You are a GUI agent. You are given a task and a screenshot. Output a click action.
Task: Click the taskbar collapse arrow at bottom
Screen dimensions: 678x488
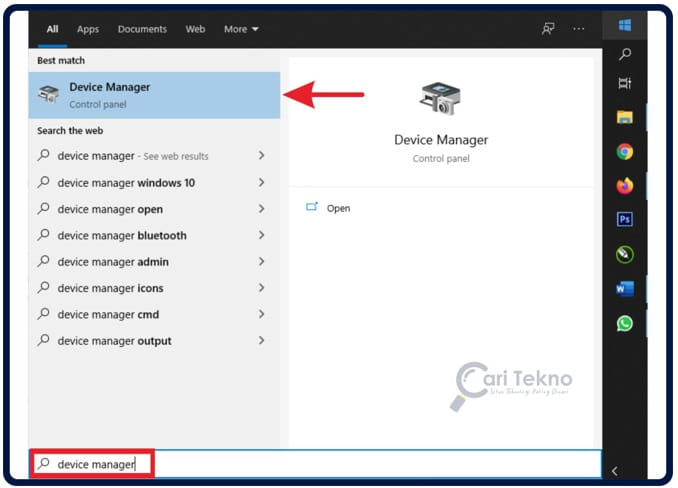tap(614, 471)
